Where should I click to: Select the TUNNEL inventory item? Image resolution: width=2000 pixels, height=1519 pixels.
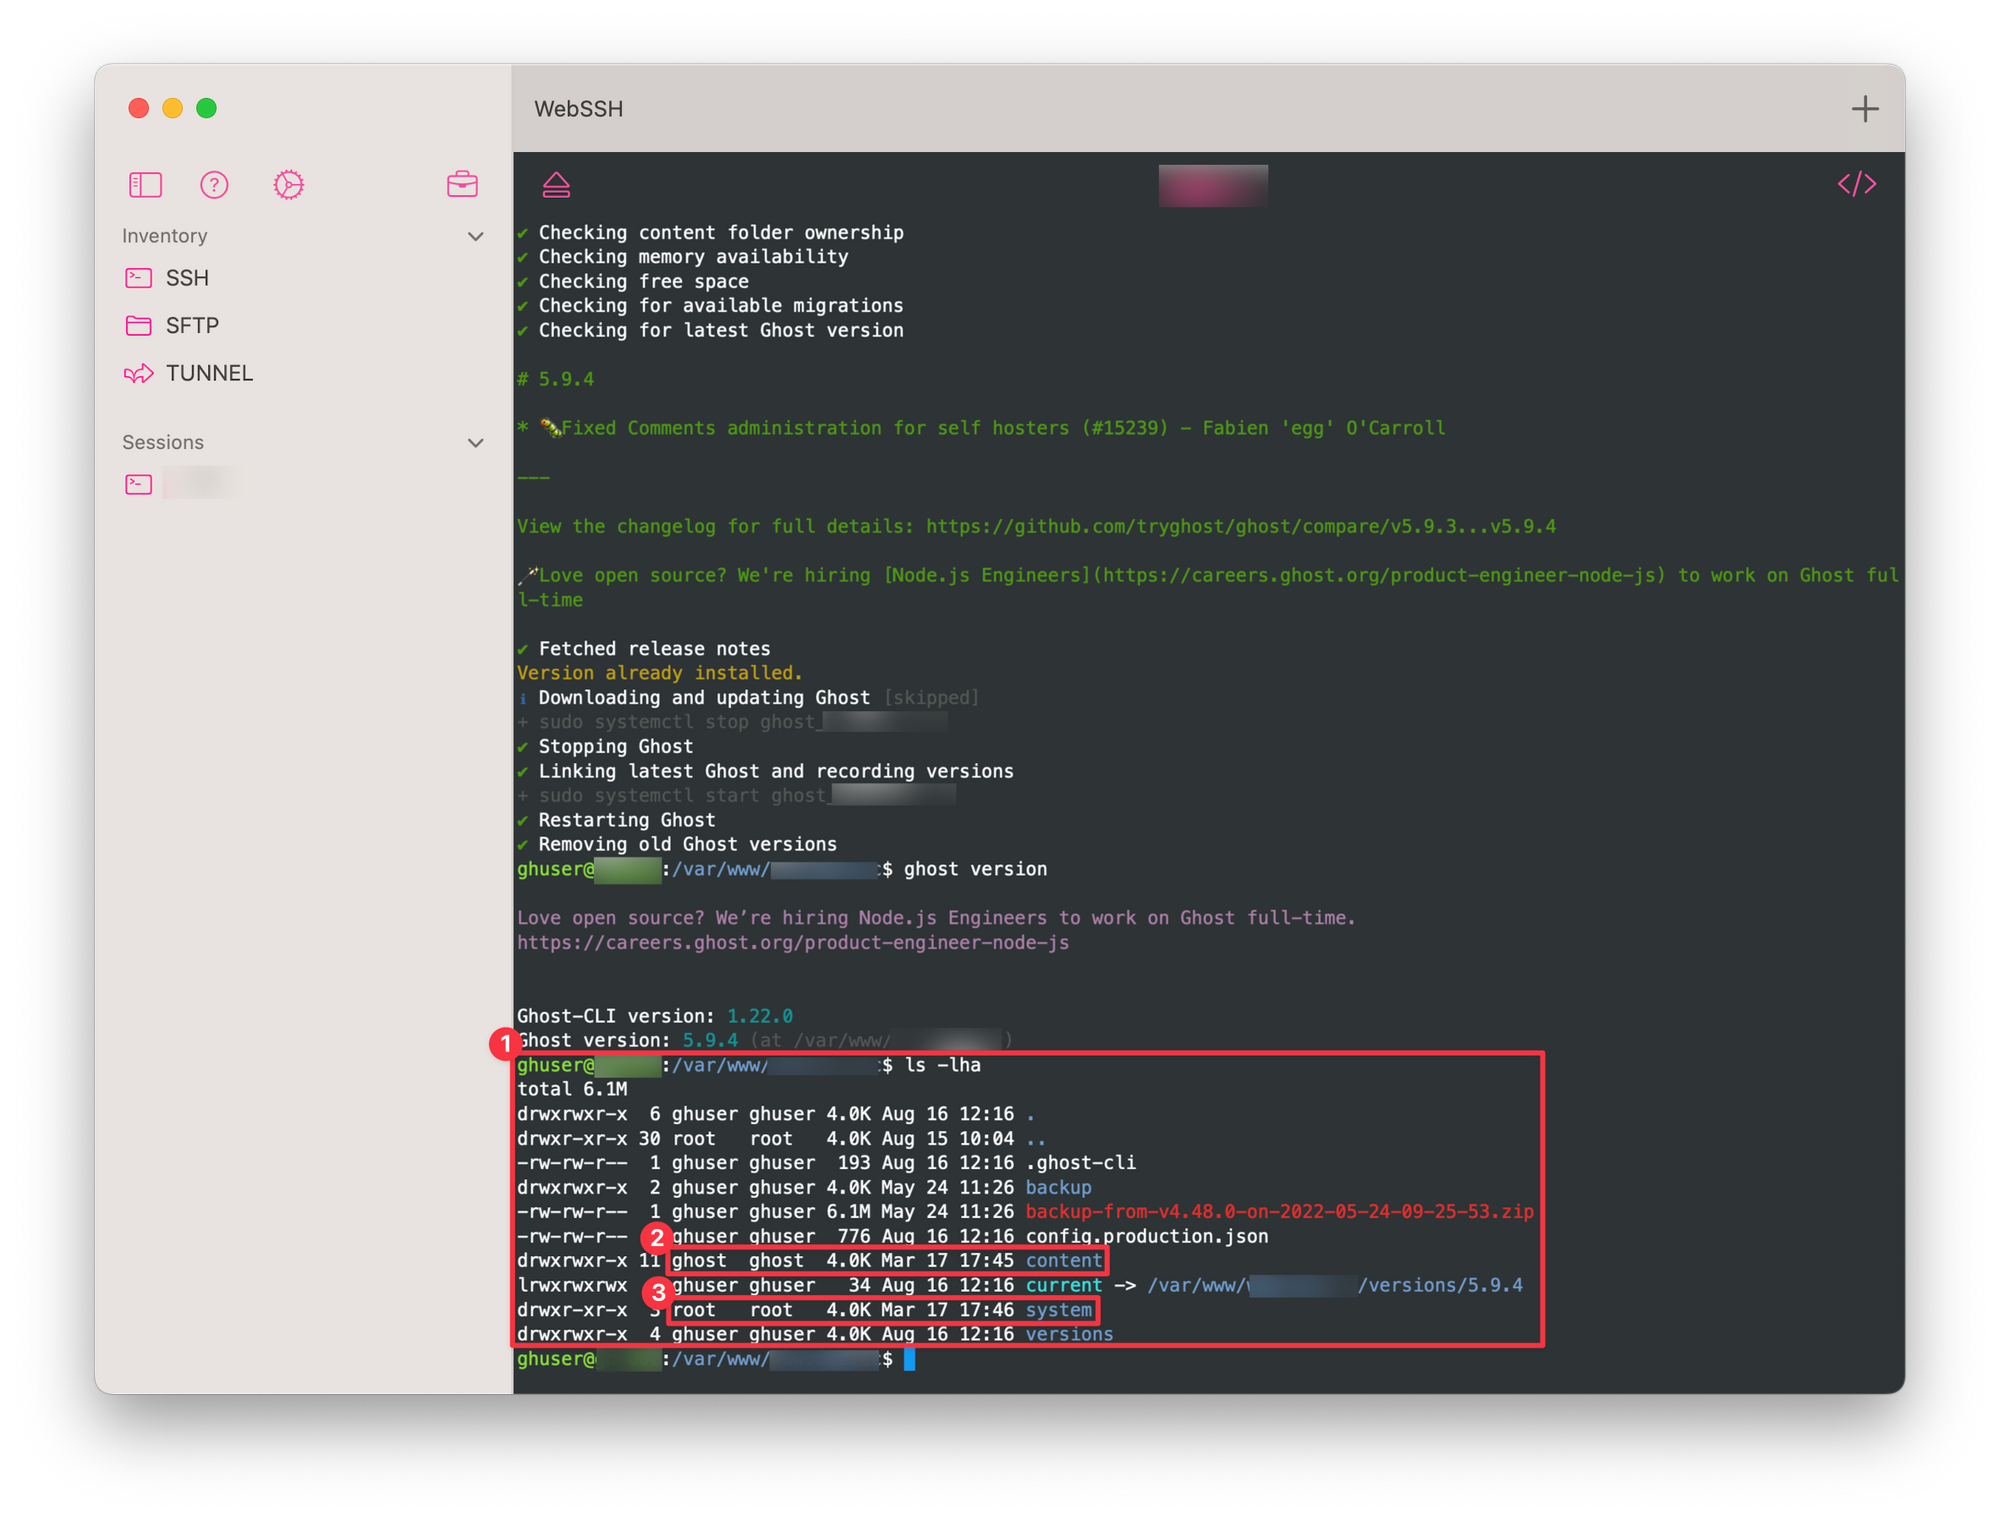[x=209, y=373]
